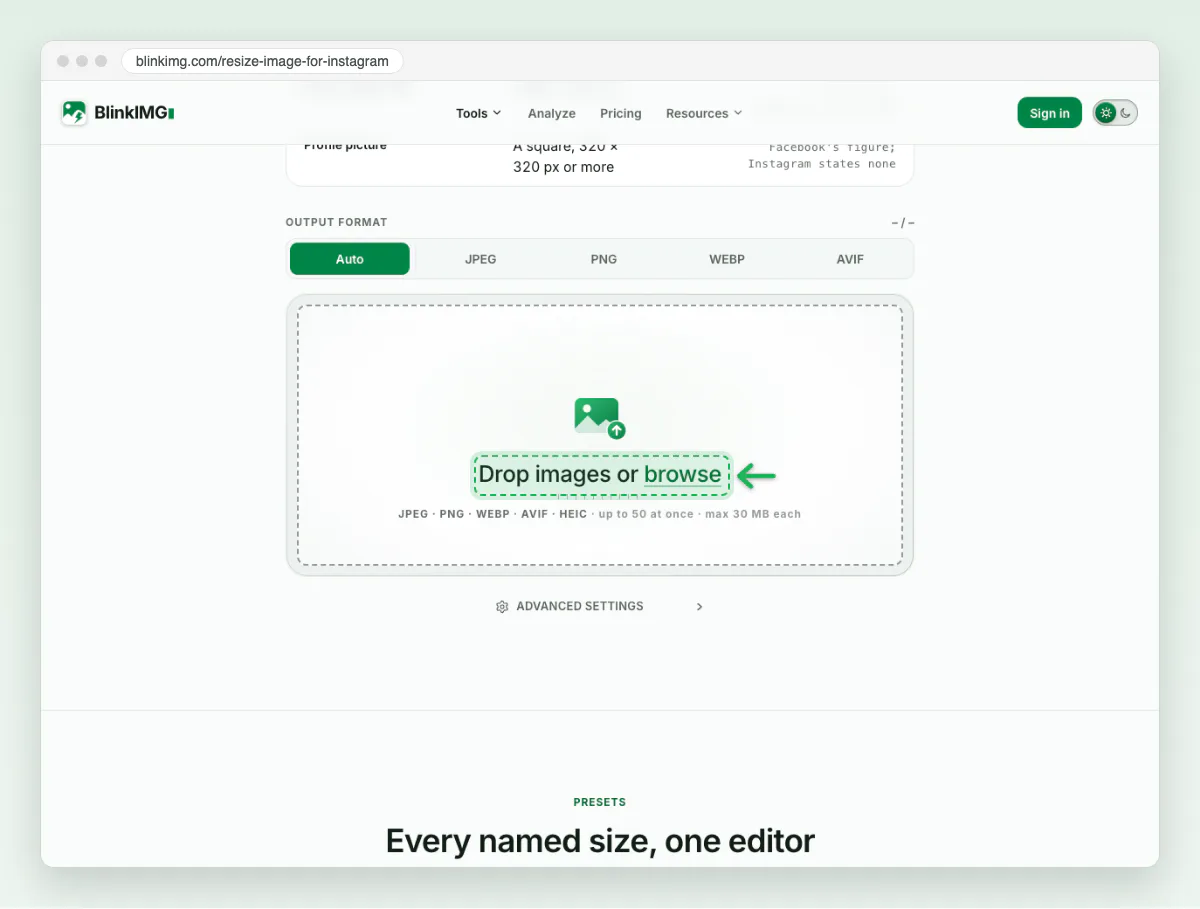The height and width of the screenshot is (909, 1200).
Task: Click the image upload icon in dropzone
Action: pos(600,418)
